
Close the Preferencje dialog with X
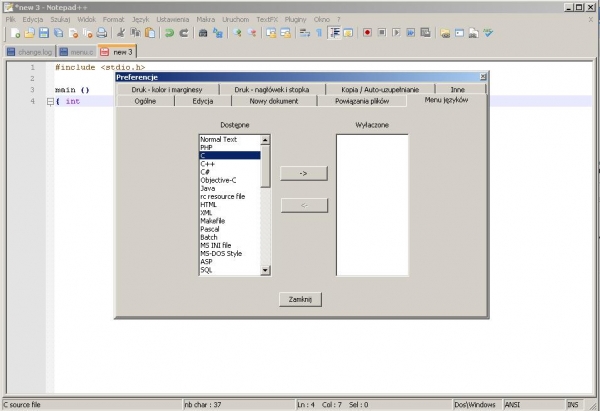(x=483, y=76)
